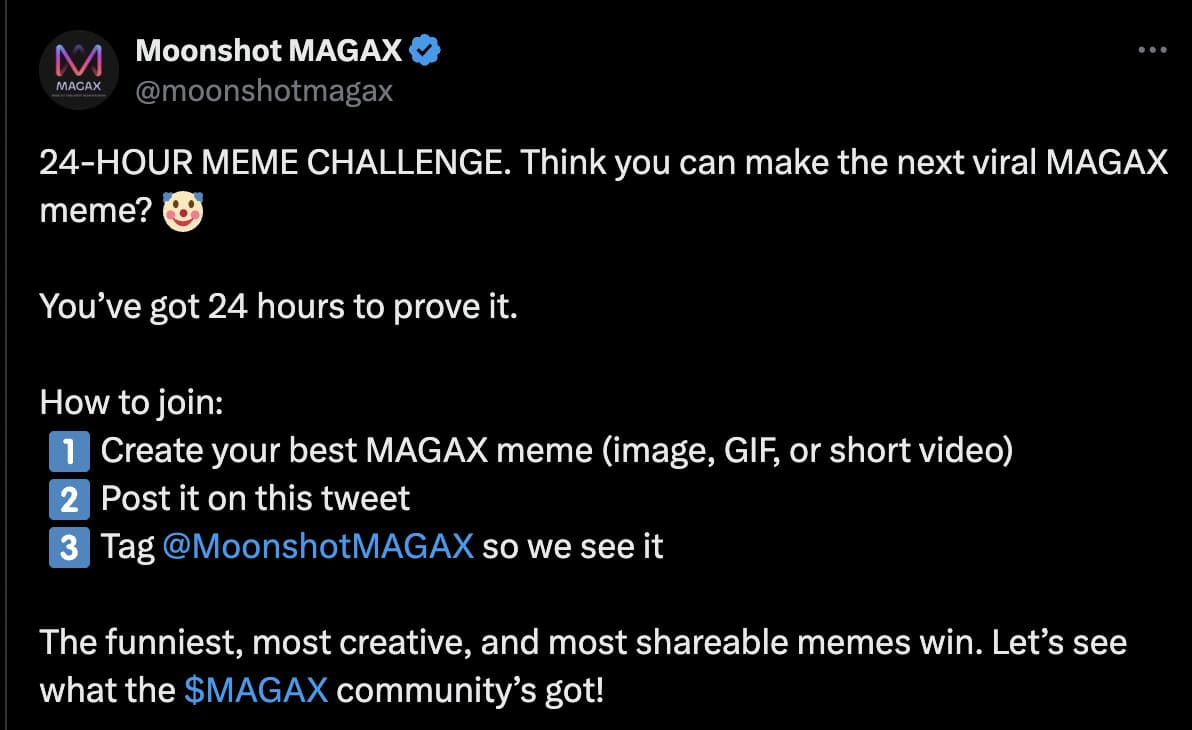Image resolution: width=1192 pixels, height=730 pixels.
Task: Click the clown face emoji
Action: 183,211
